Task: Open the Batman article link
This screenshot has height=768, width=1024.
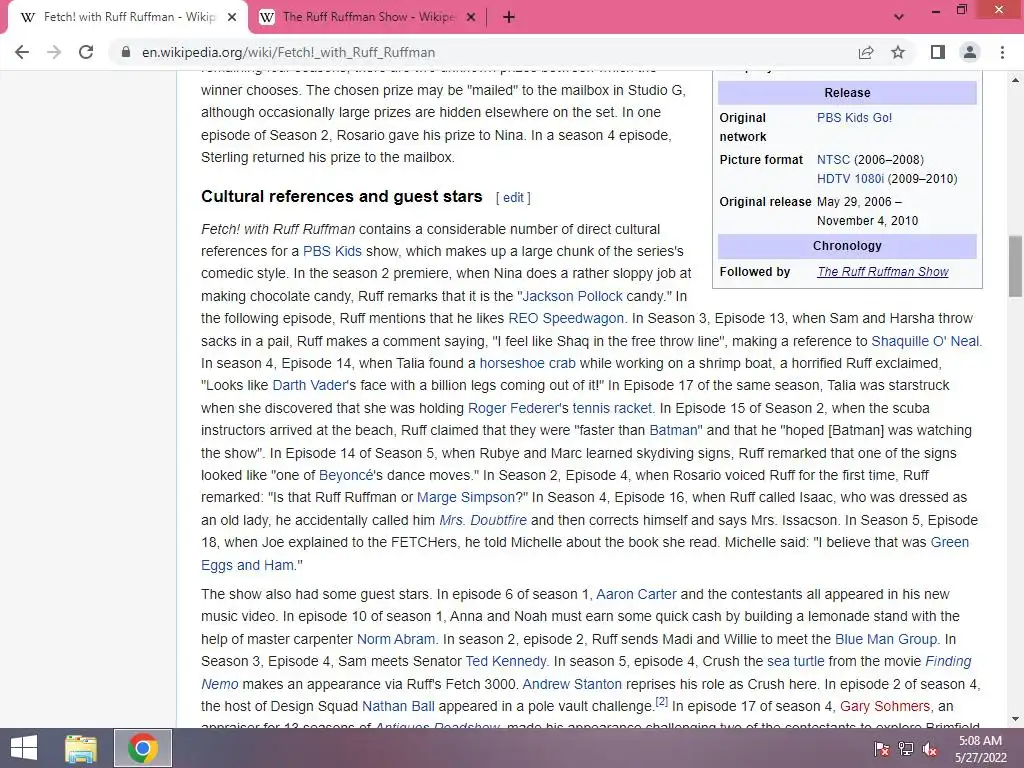Action: tap(674, 430)
